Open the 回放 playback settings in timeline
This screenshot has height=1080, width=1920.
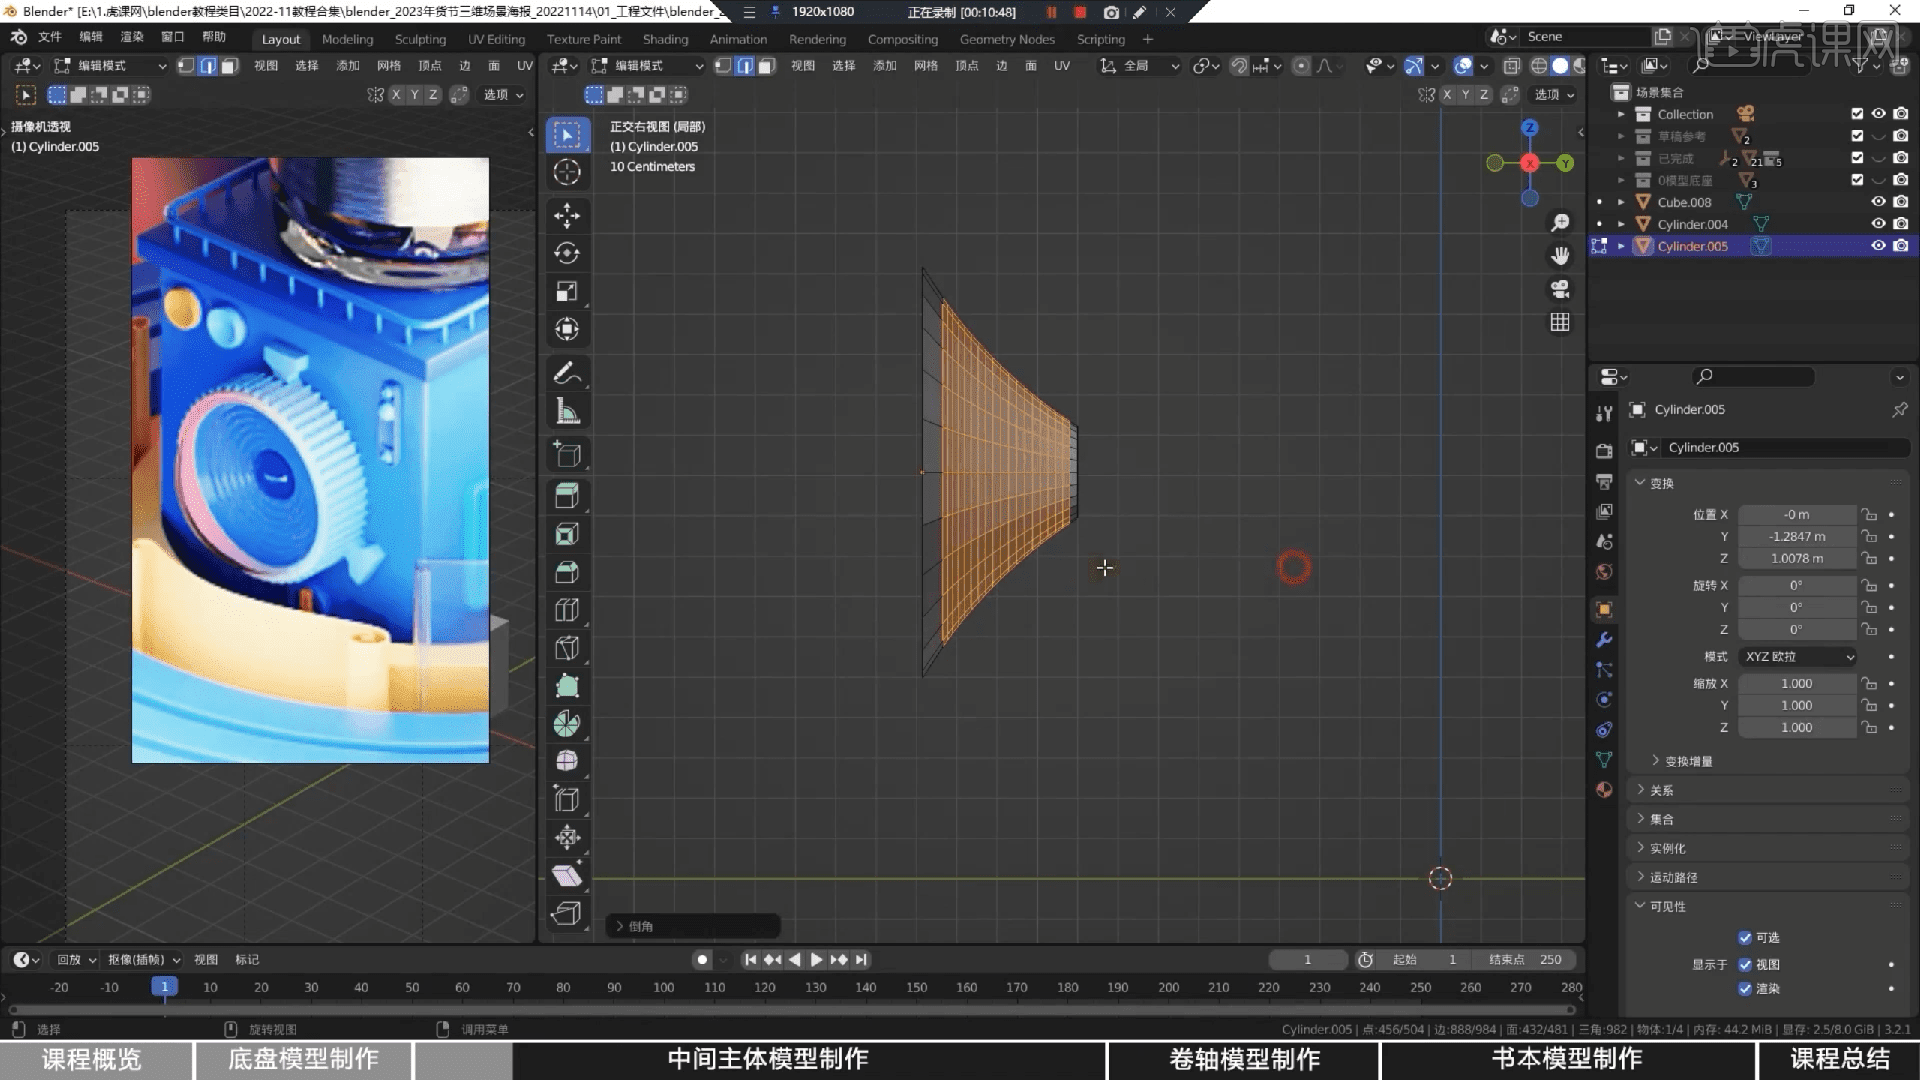click(75, 960)
